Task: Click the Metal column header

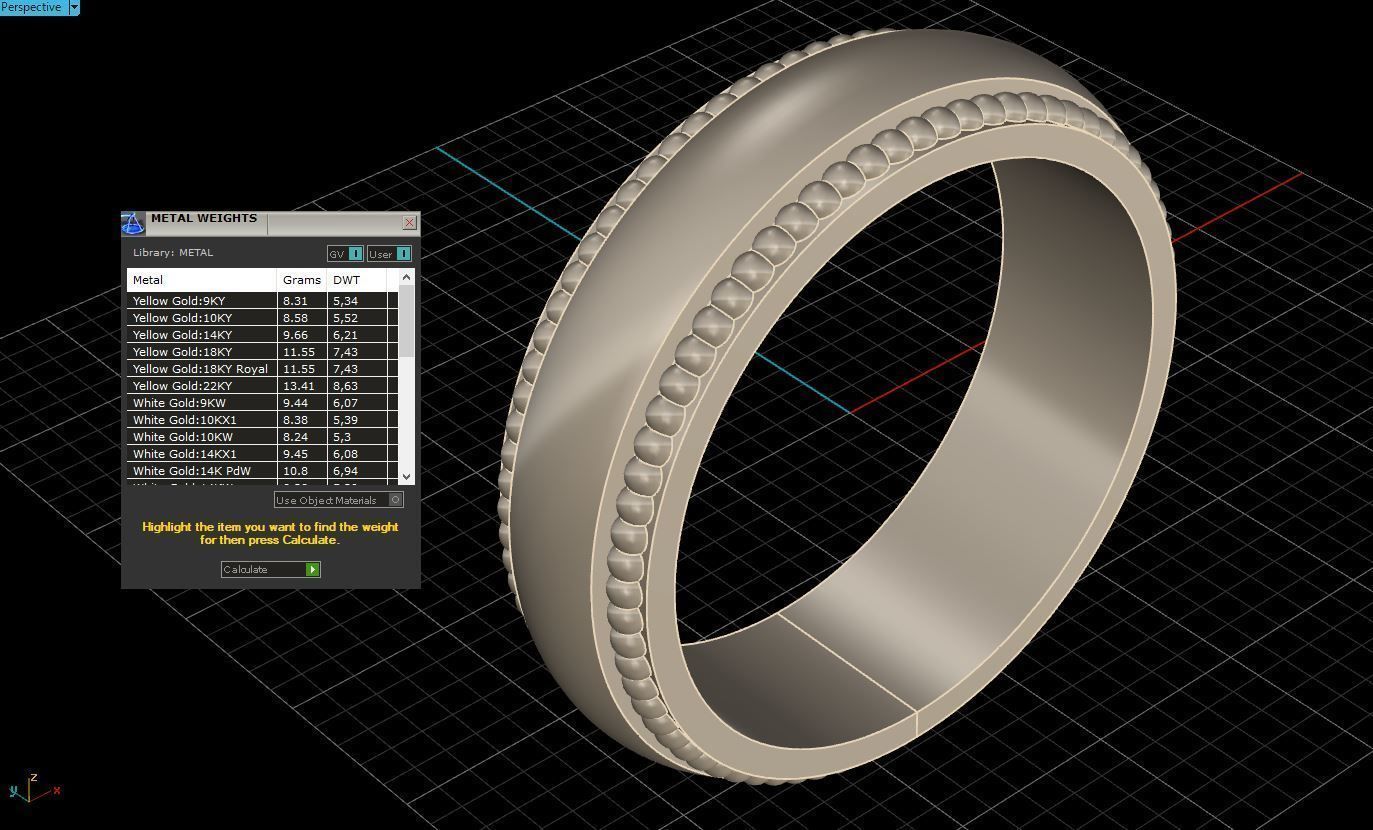Action: pyautogui.click(x=201, y=280)
